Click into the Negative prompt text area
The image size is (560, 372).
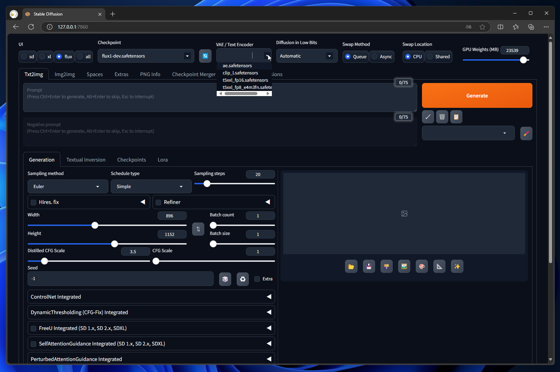[220, 132]
